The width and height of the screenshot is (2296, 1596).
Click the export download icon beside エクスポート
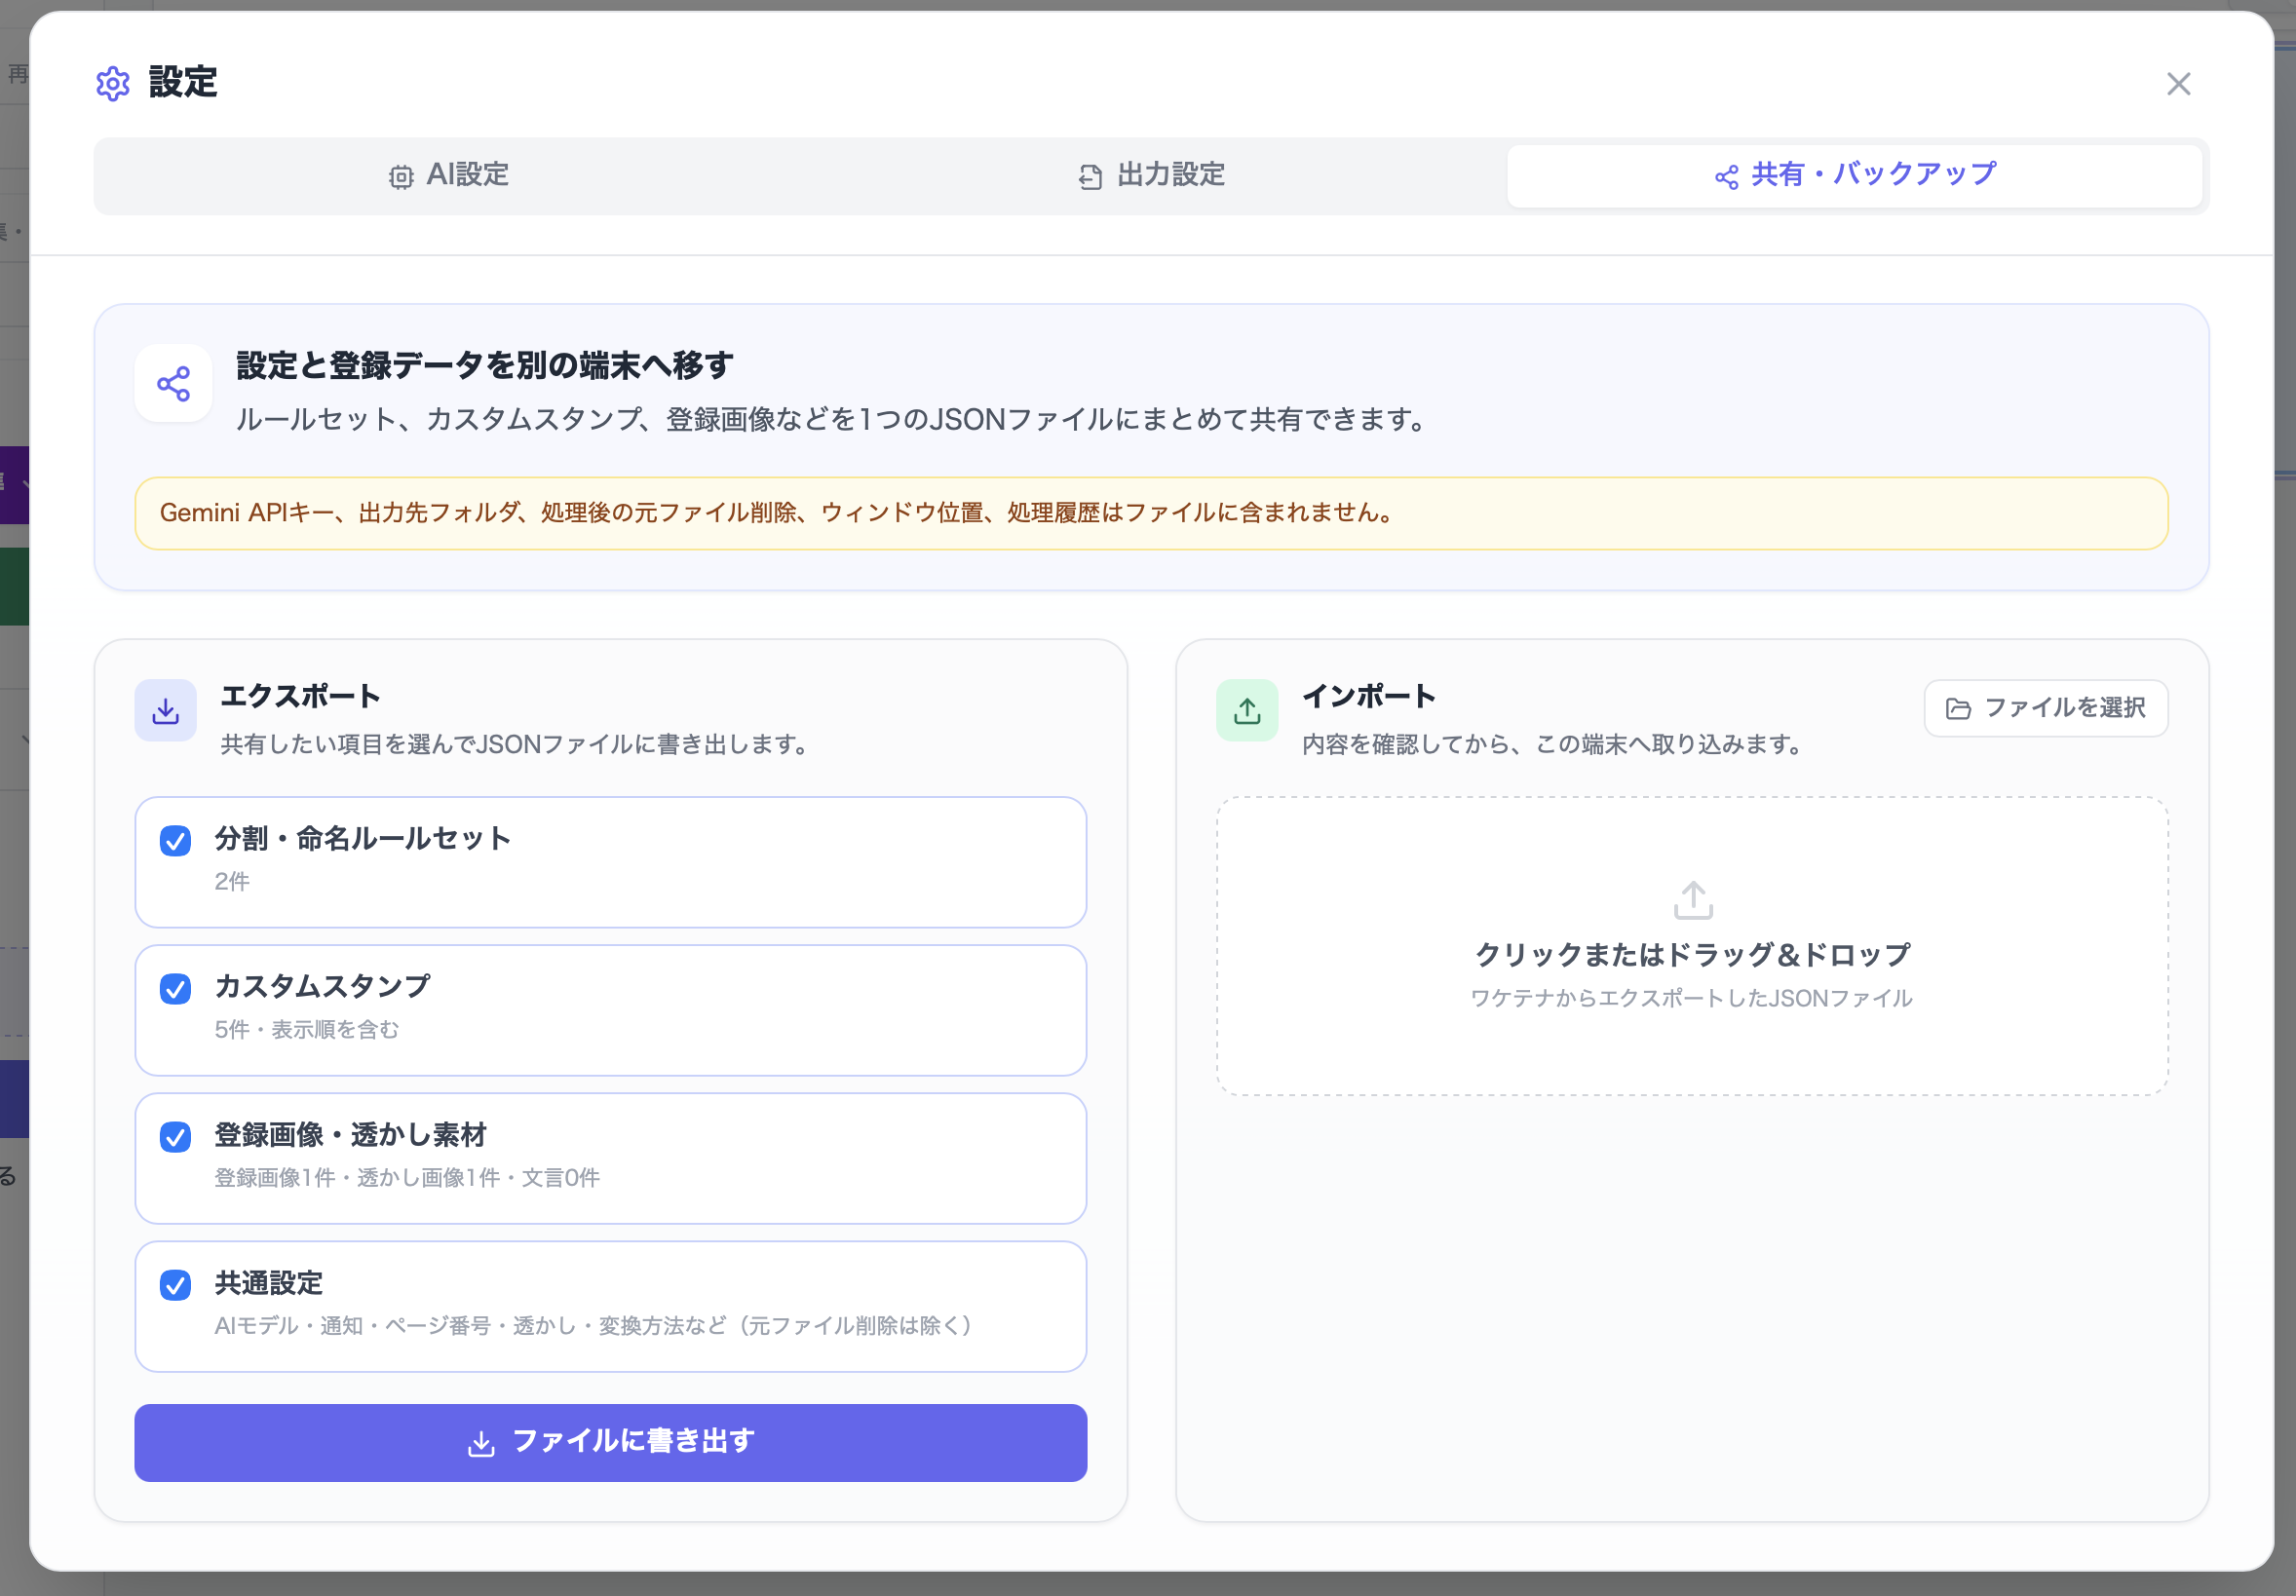[x=166, y=711]
